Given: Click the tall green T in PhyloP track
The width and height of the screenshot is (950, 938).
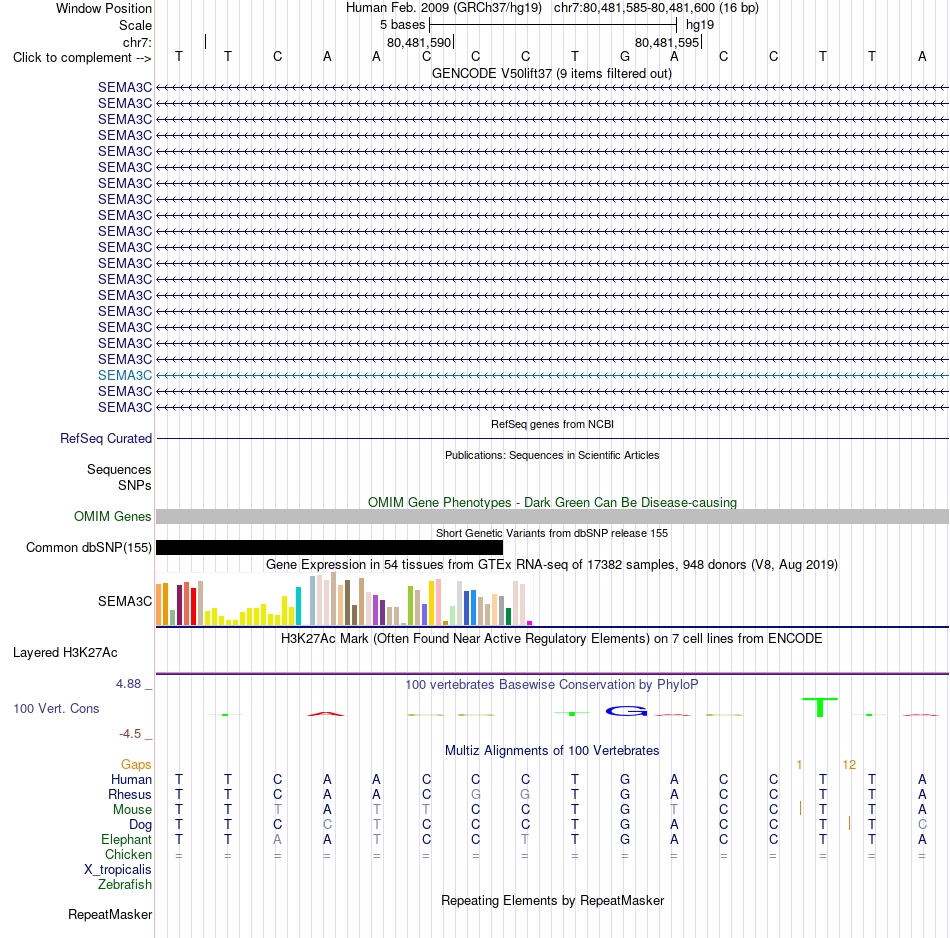Looking at the screenshot, I should click(x=820, y=707).
